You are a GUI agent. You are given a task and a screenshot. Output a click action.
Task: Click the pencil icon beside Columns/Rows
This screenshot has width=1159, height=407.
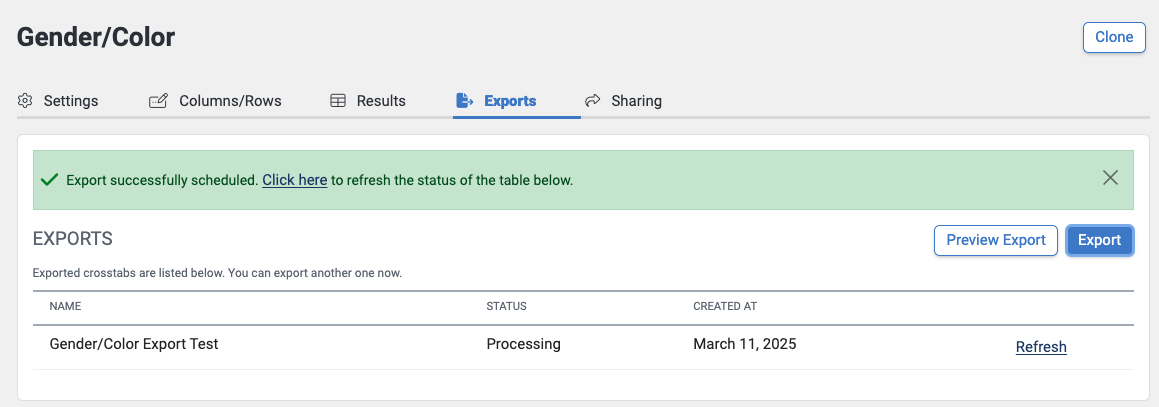[157, 100]
